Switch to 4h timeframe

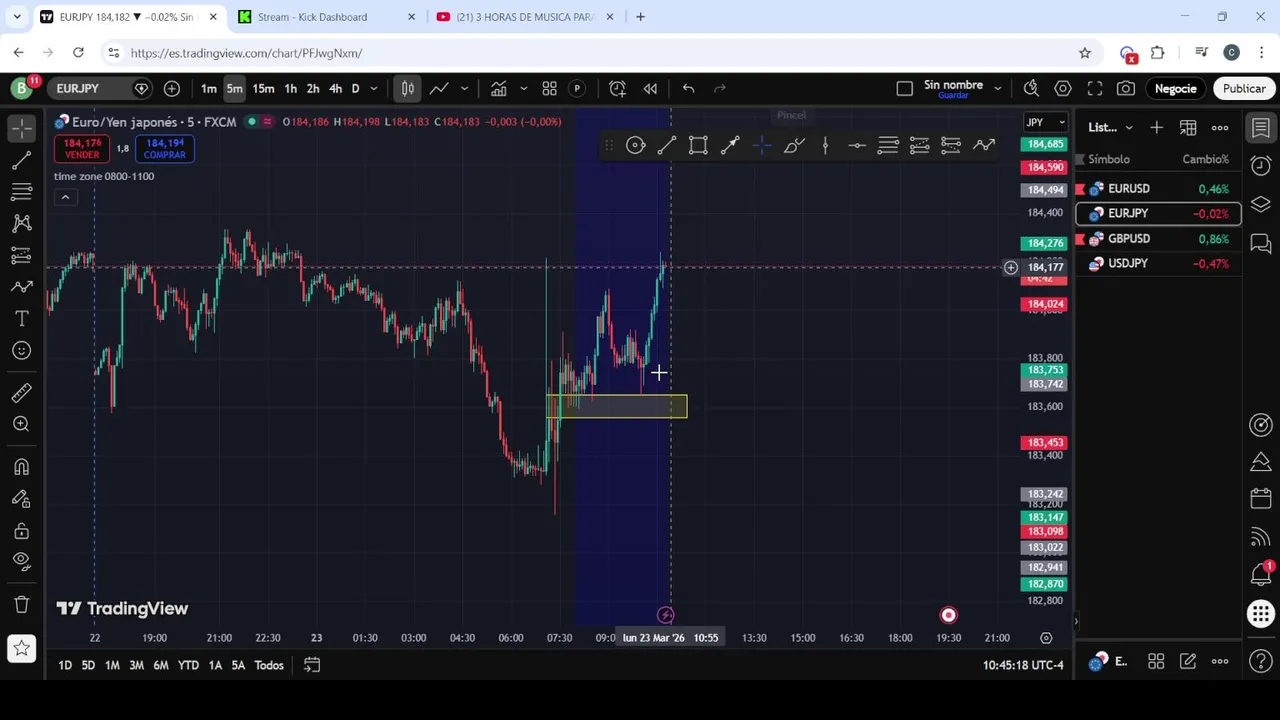[x=336, y=88]
